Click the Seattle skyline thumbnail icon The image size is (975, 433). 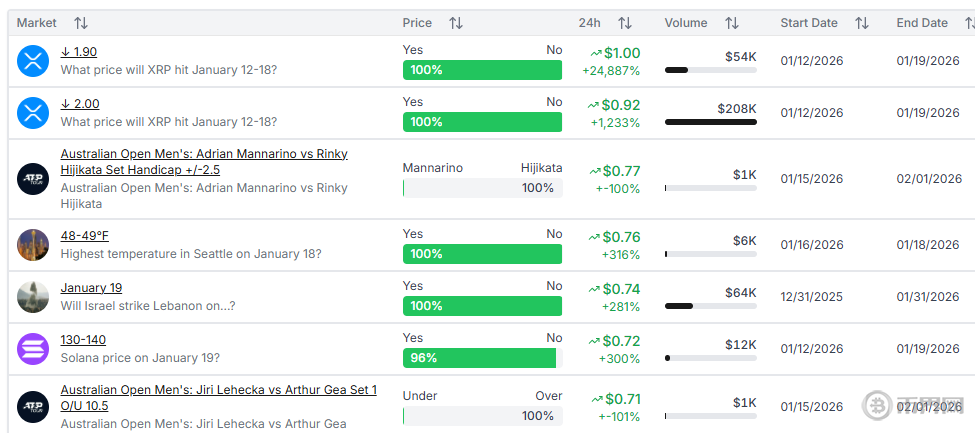click(33, 245)
